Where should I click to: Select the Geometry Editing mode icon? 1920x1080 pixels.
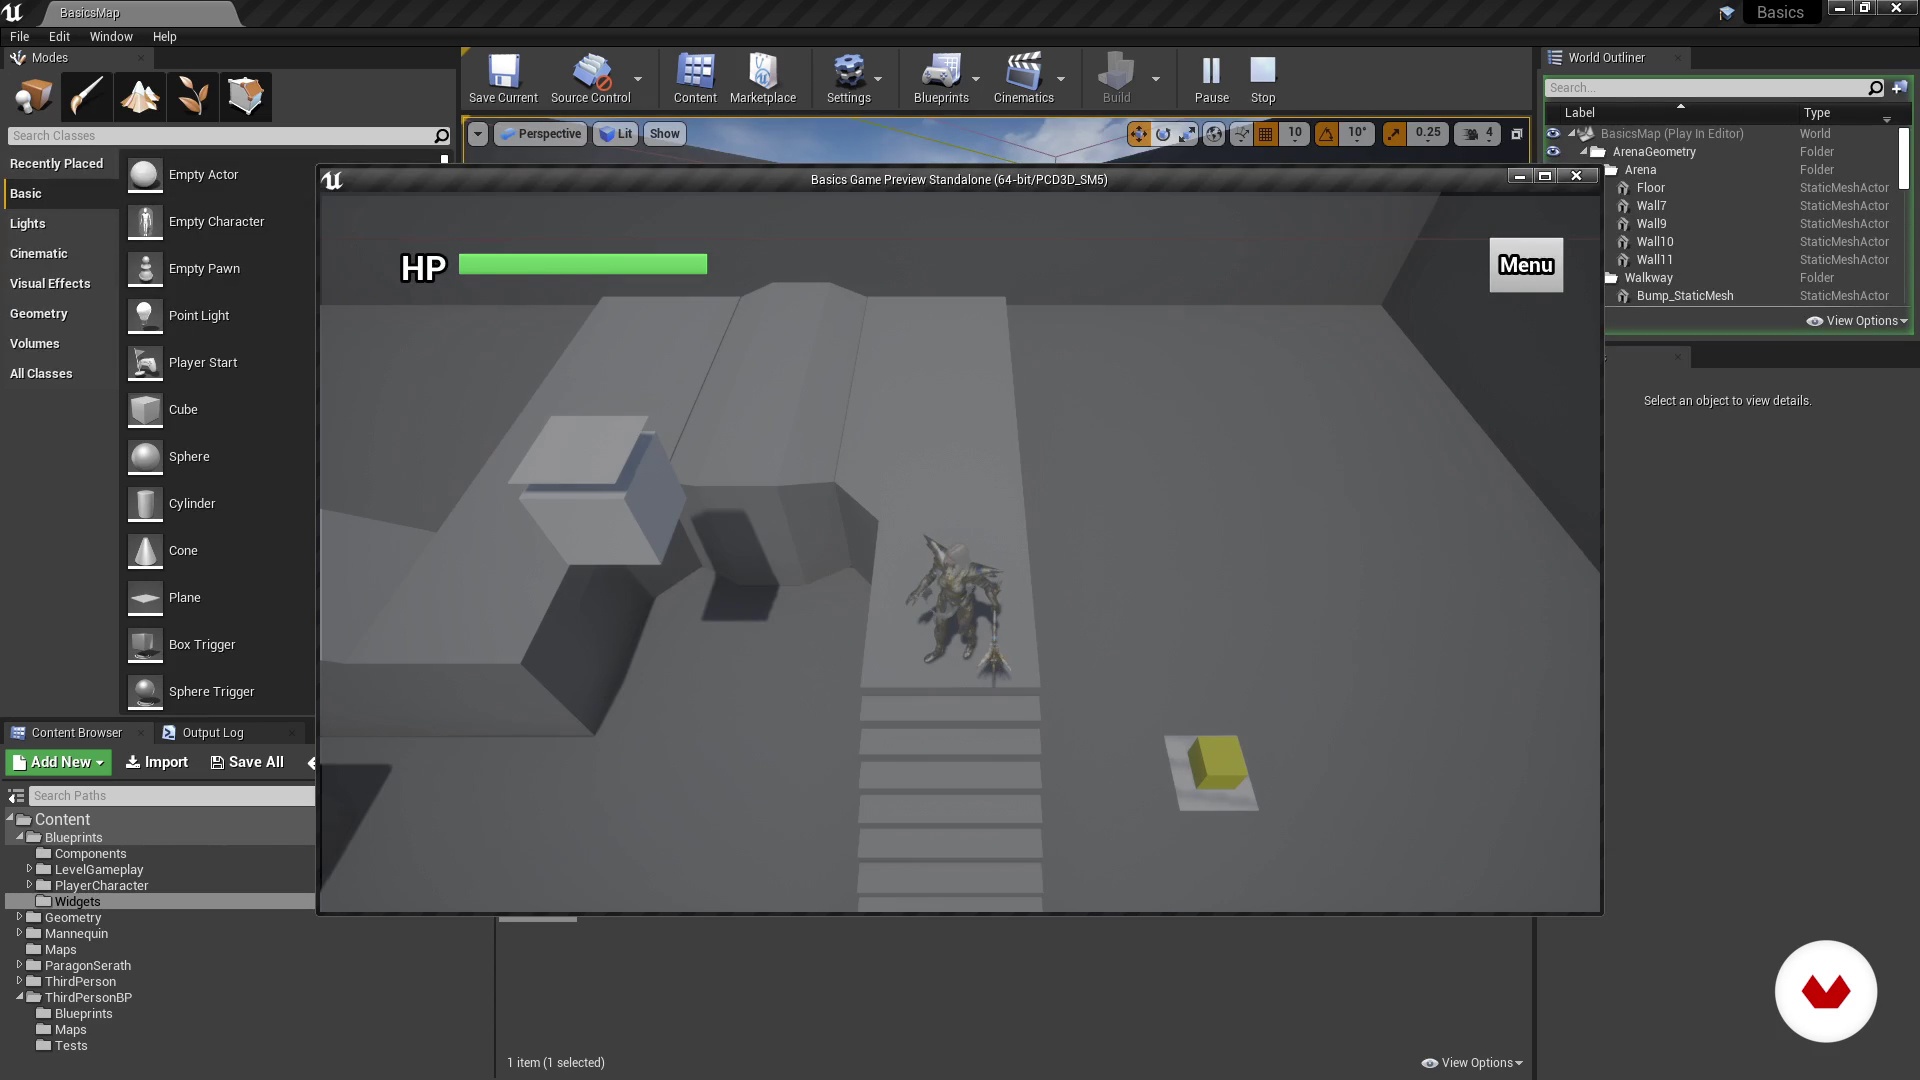click(x=245, y=97)
